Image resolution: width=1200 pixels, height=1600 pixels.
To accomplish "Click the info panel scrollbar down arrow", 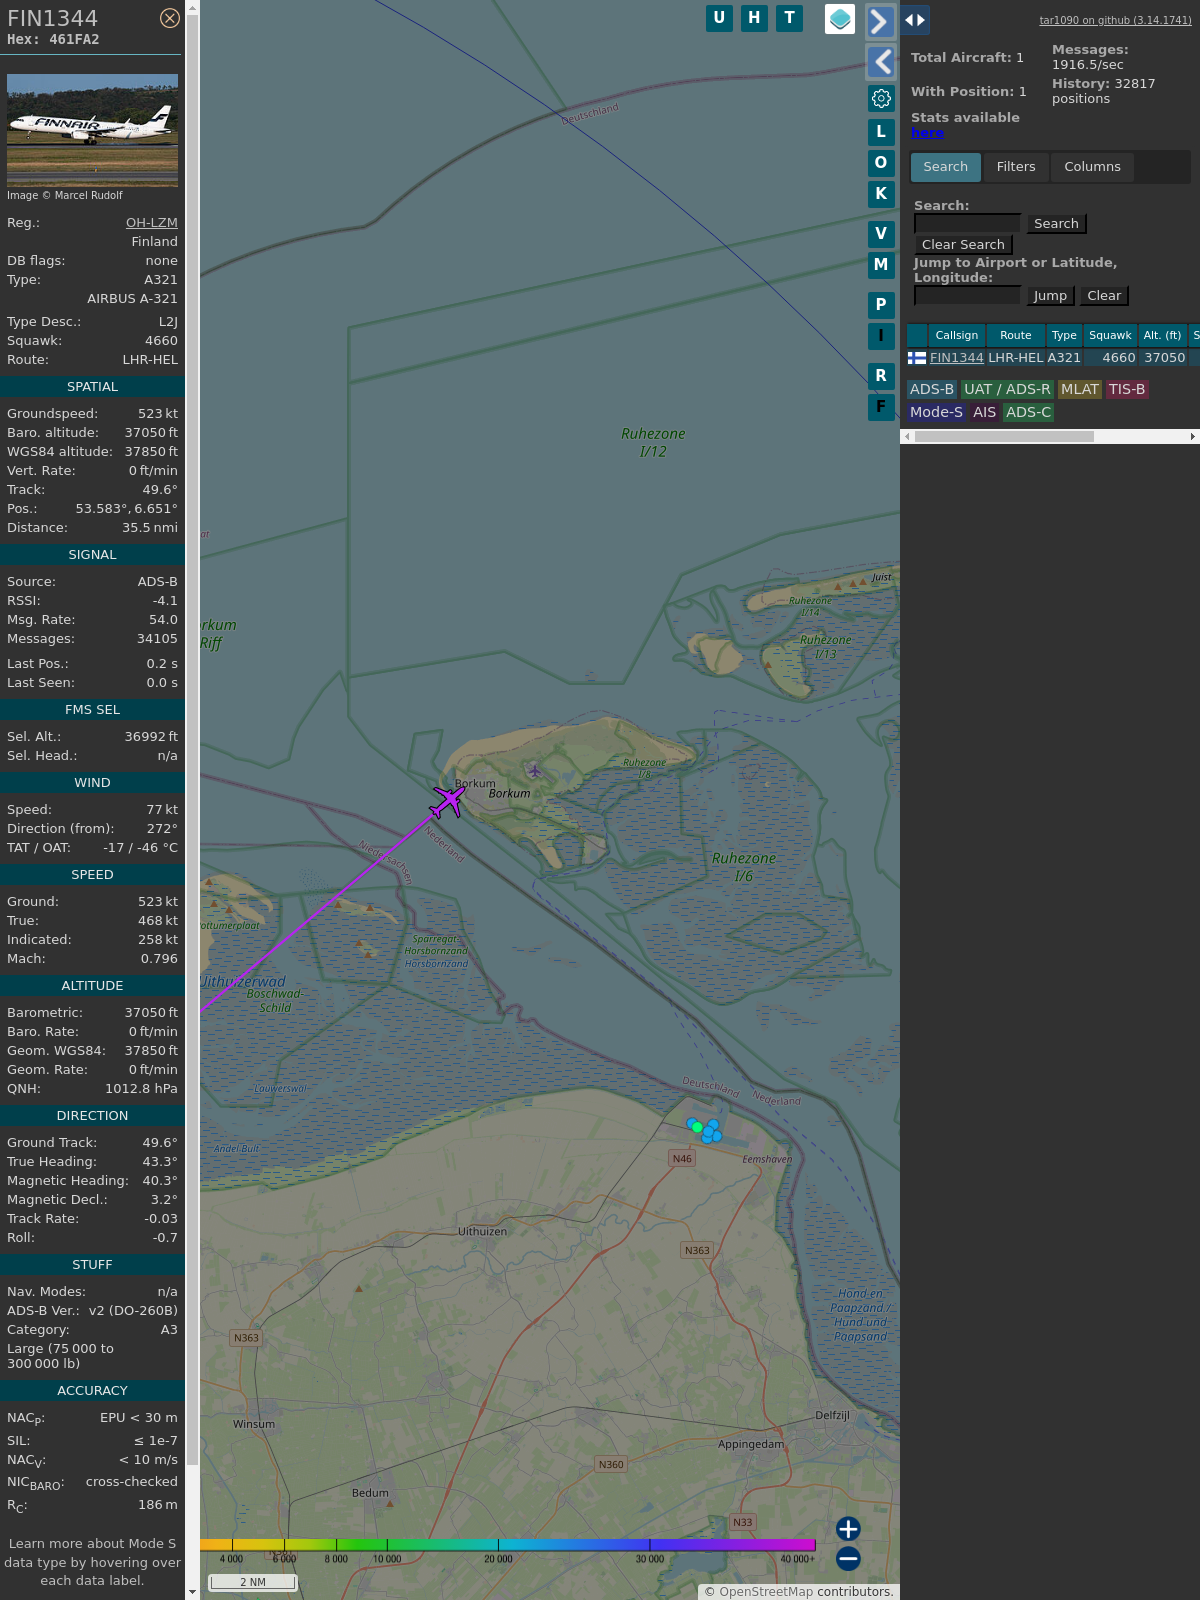I will click(192, 1591).
